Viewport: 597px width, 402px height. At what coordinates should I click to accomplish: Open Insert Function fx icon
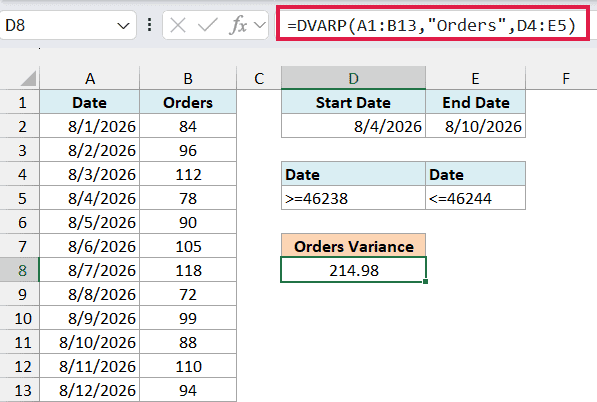click(238, 26)
